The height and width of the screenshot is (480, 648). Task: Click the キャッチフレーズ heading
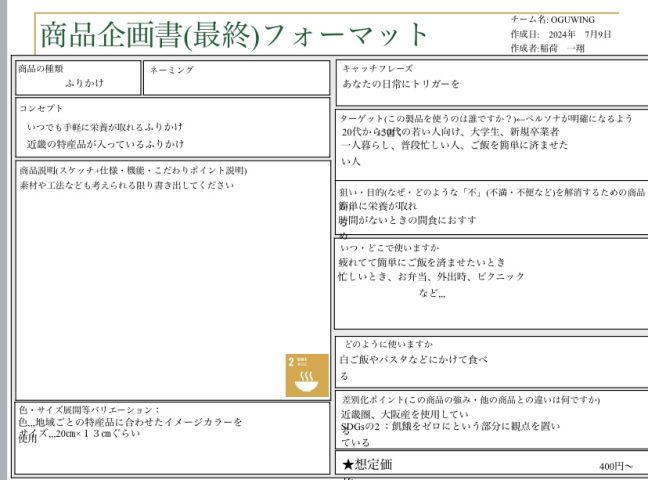pyautogui.click(x=371, y=68)
